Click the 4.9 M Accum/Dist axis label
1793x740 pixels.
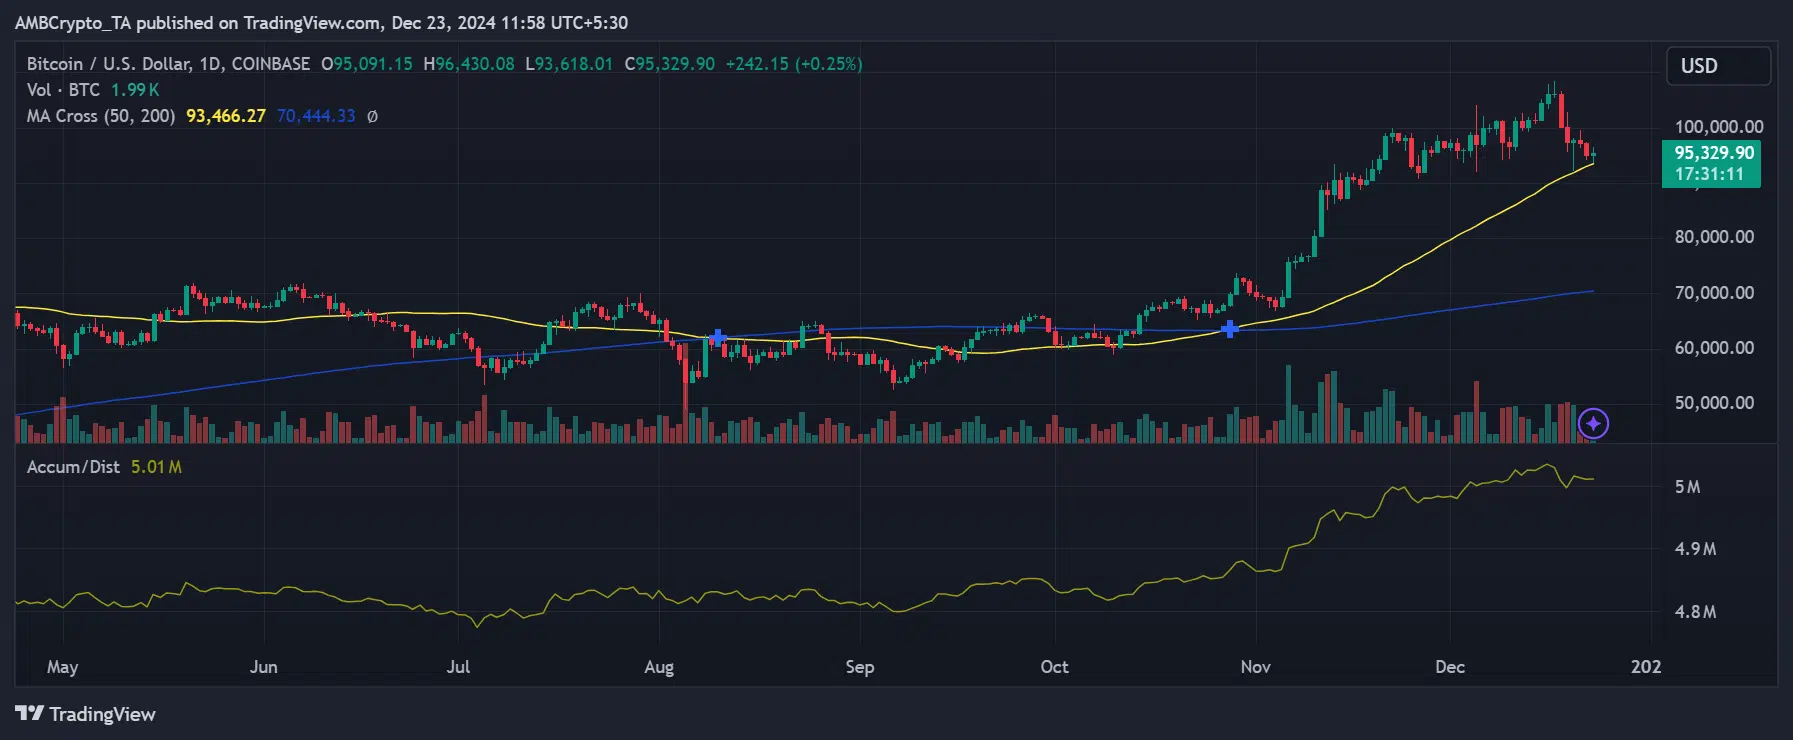tap(1695, 549)
